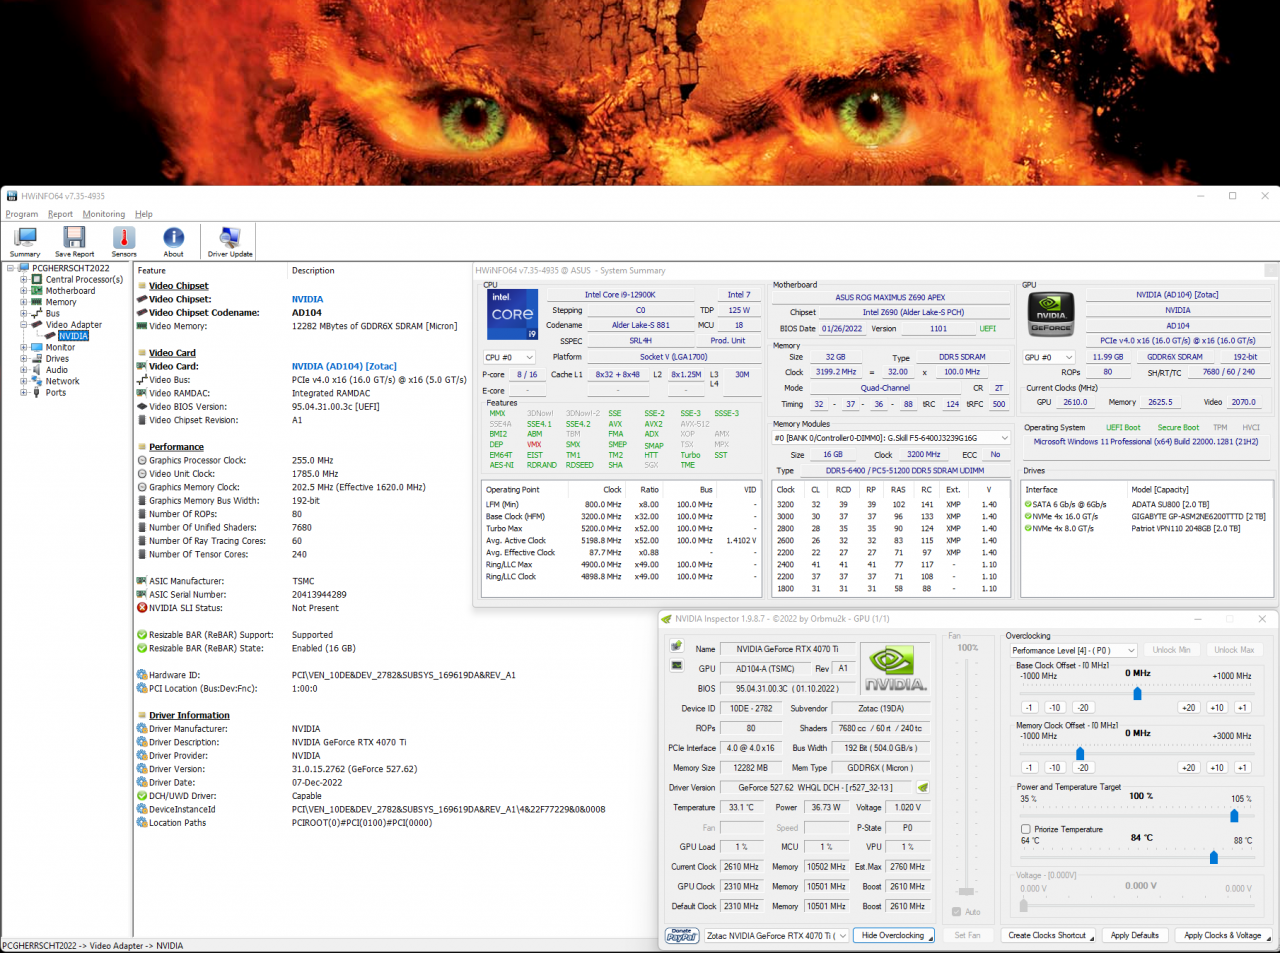
Task: Open Sensors via the thermometer icon
Action: 124,237
